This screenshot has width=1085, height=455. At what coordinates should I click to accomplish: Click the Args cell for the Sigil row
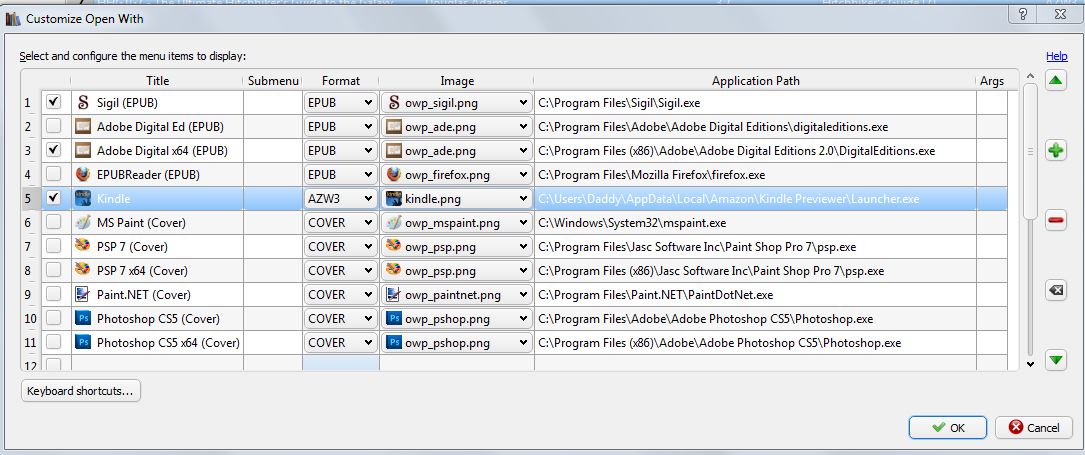tap(991, 102)
